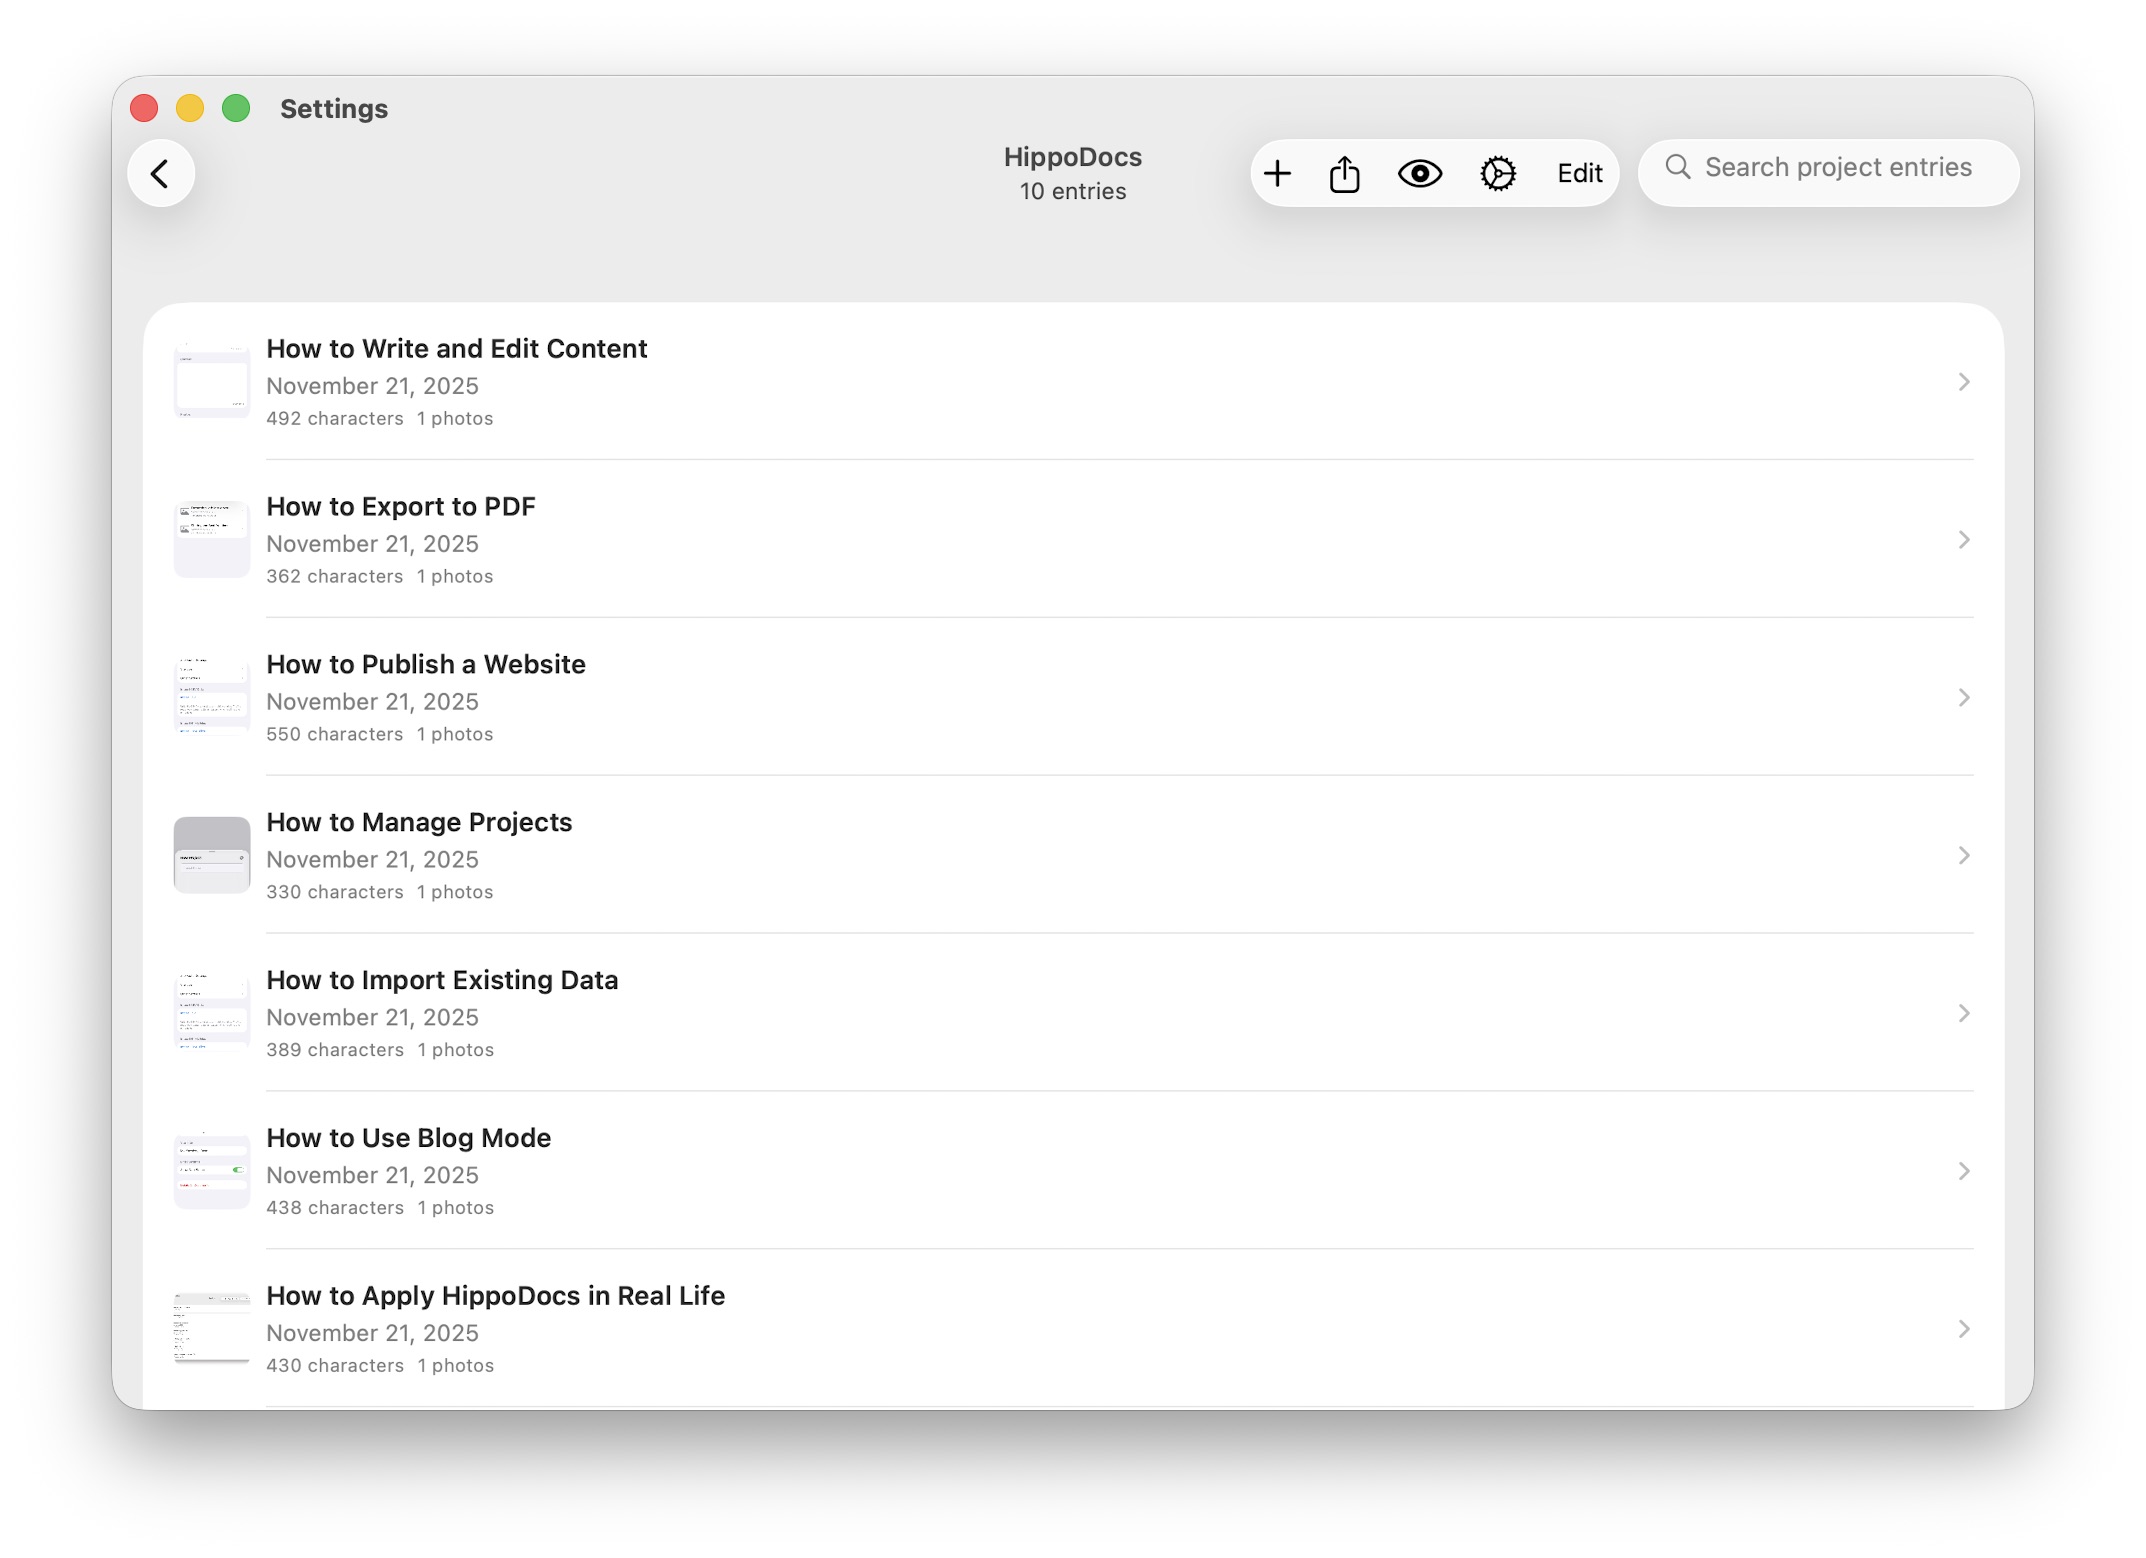
Task: Open 'How to Write and Edit Content' chevron
Action: tap(1963, 382)
